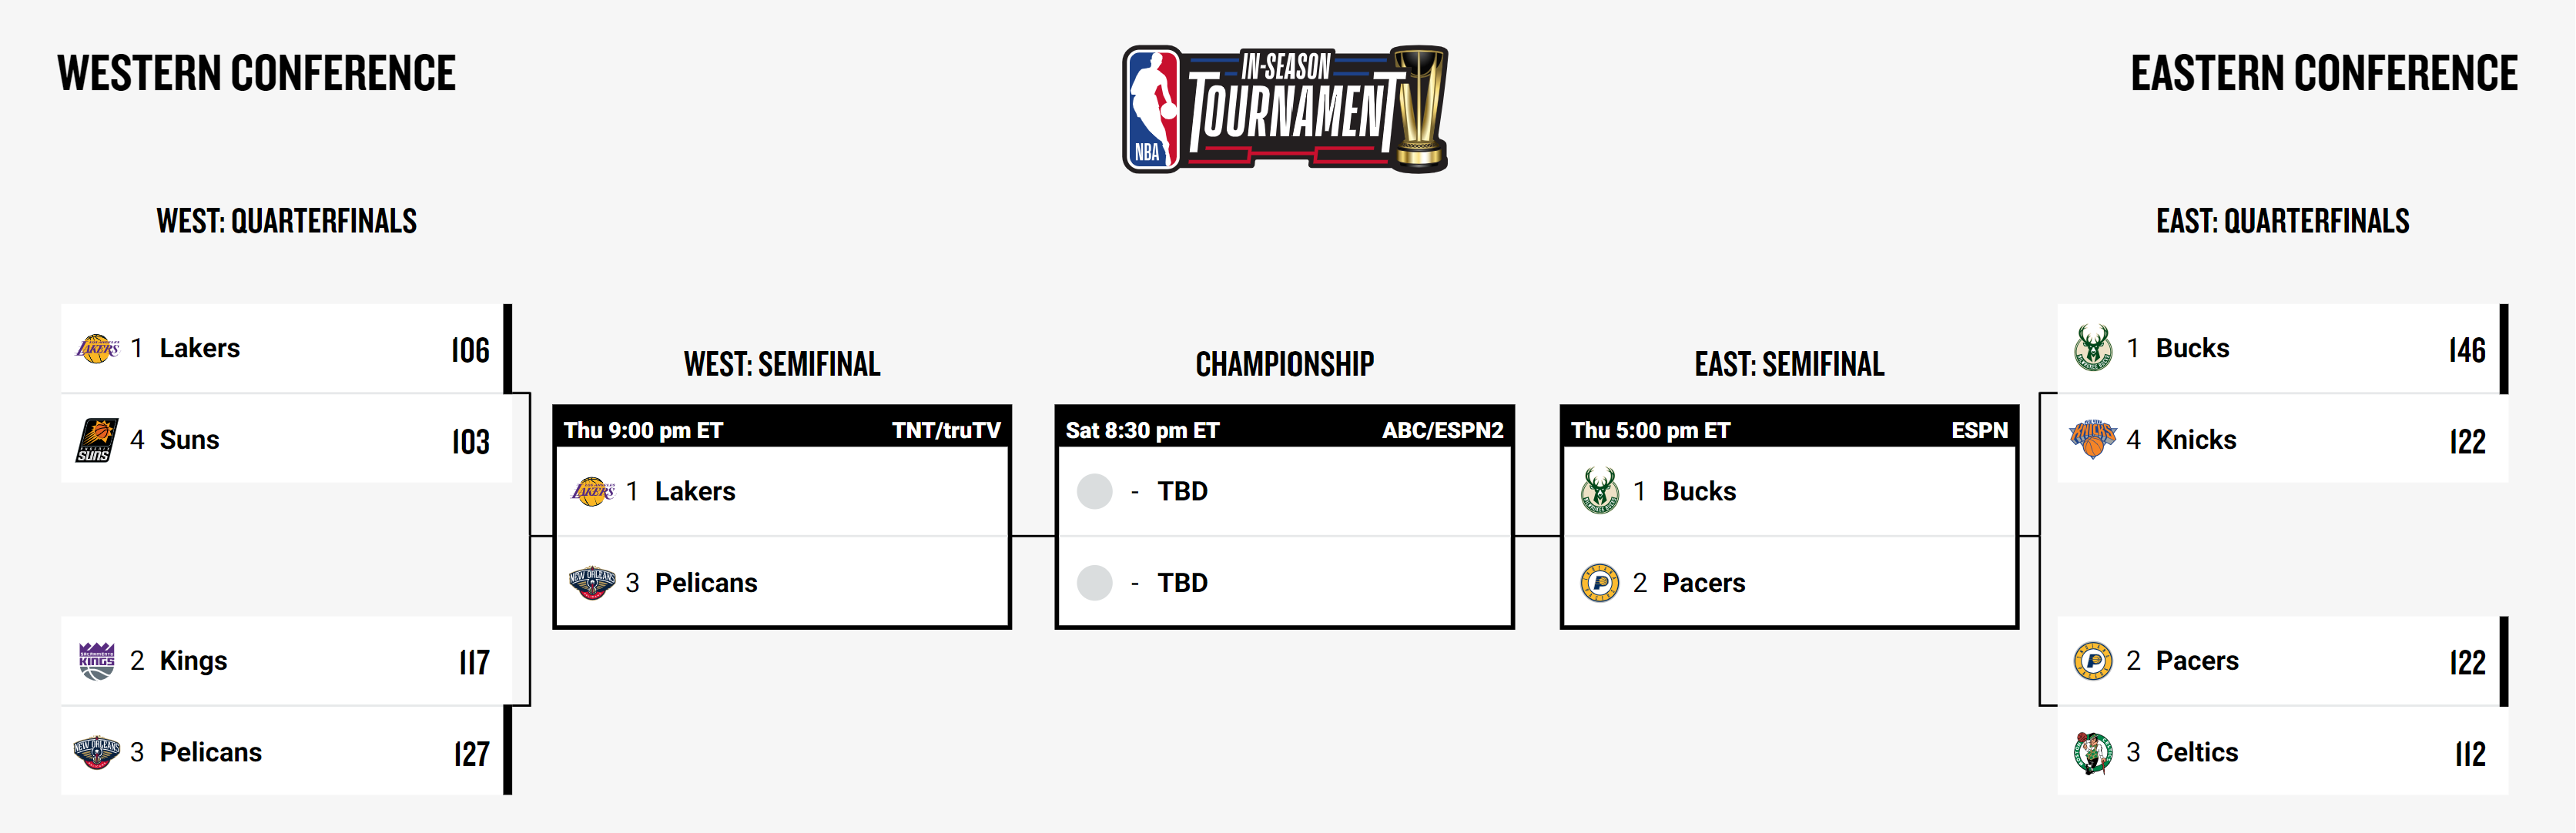The height and width of the screenshot is (833, 2576).
Task: Click the Bucks logo in East semifinal
Action: [x=1600, y=491]
